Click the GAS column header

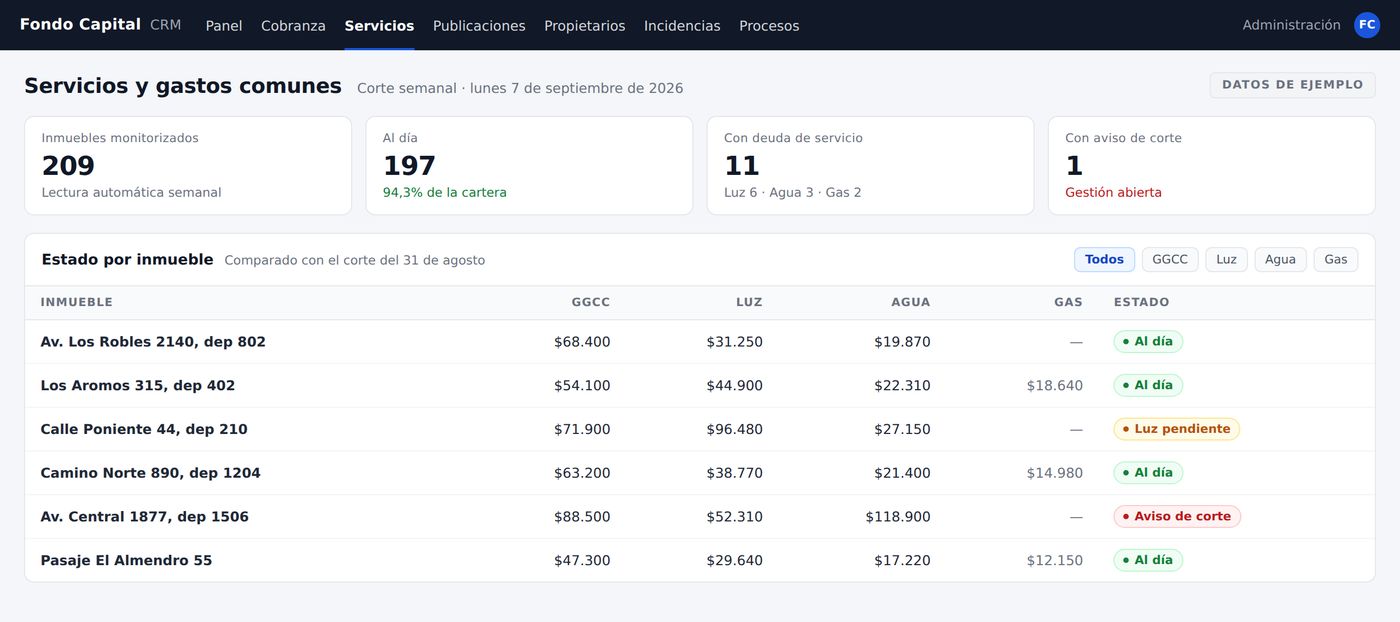click(1068, 302)
